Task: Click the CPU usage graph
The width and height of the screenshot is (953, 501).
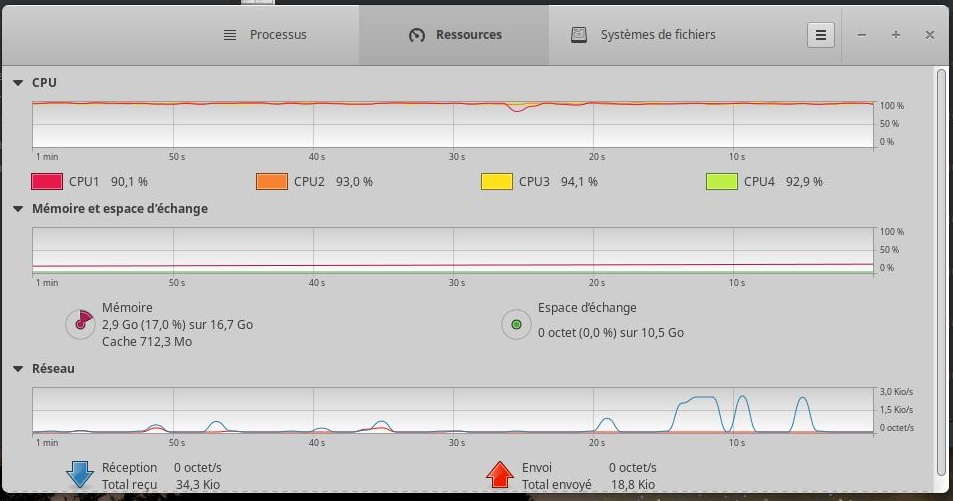Action: (x=453, y=125)
